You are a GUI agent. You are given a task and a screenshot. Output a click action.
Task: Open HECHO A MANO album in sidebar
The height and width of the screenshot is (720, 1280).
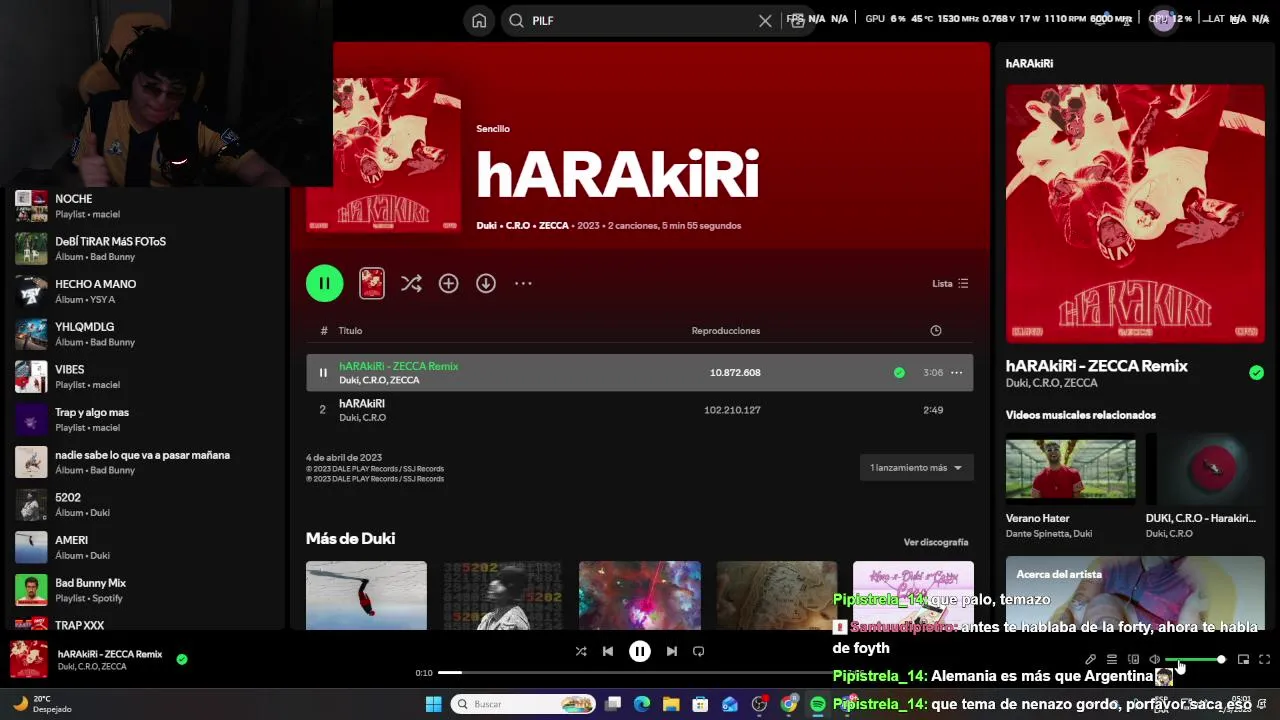pyautogui.click(x=145, y=291)
